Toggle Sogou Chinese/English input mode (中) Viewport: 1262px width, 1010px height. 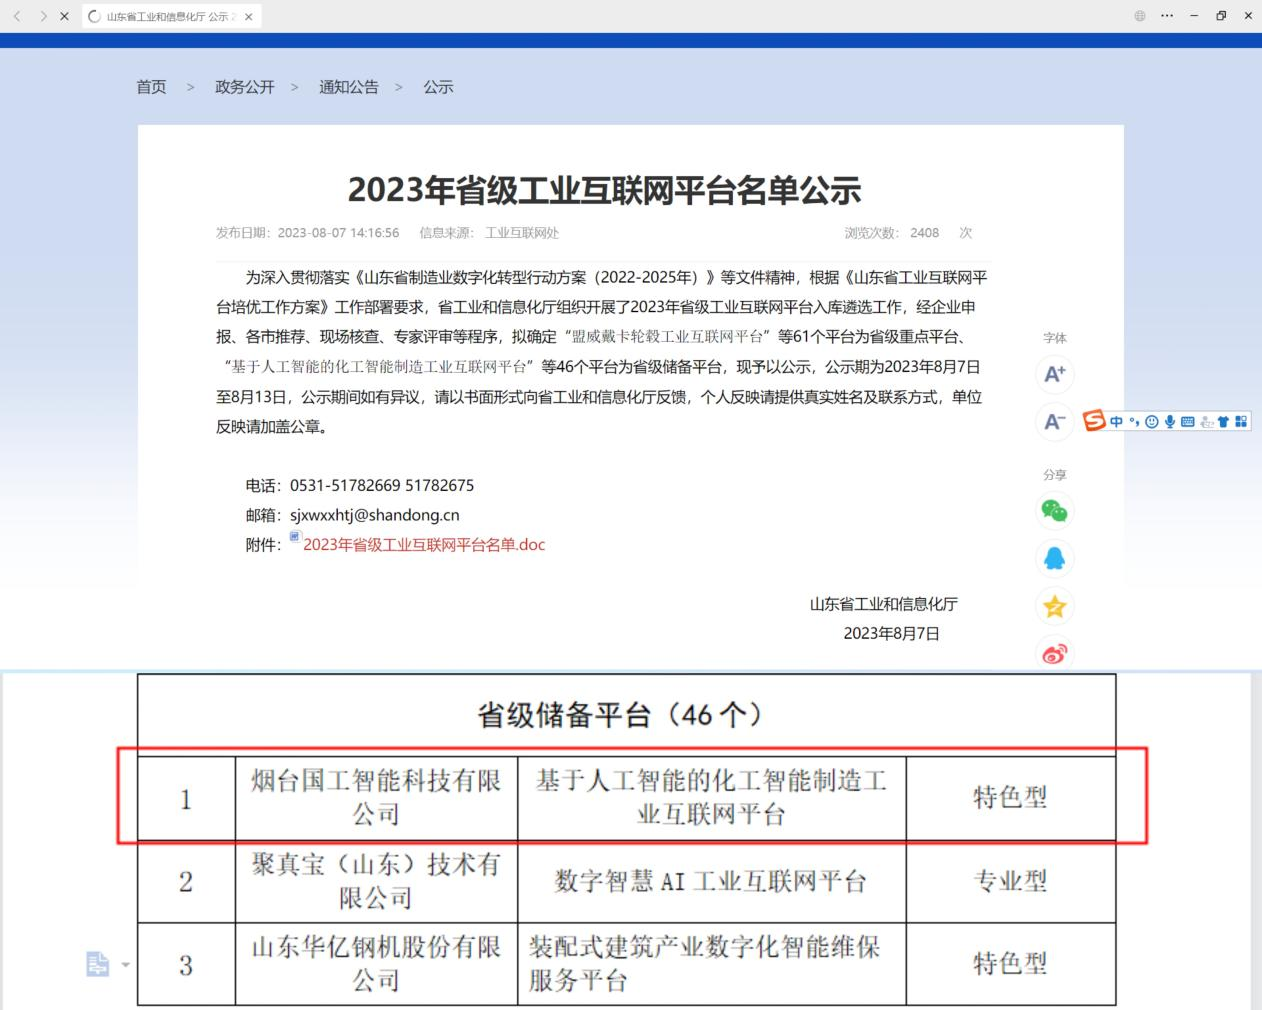1116,422
